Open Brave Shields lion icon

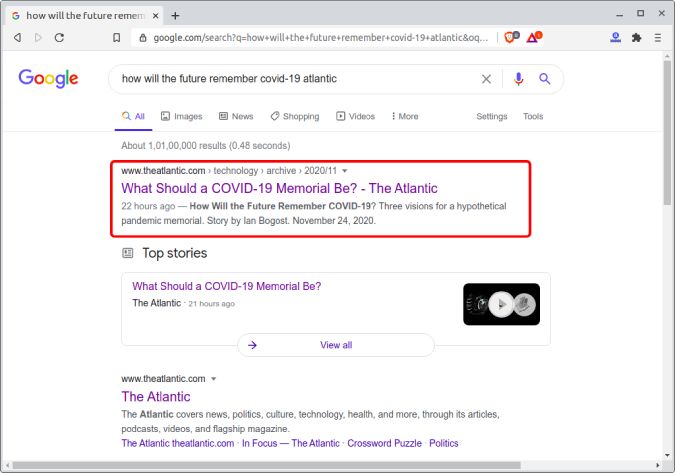[511, 37]
